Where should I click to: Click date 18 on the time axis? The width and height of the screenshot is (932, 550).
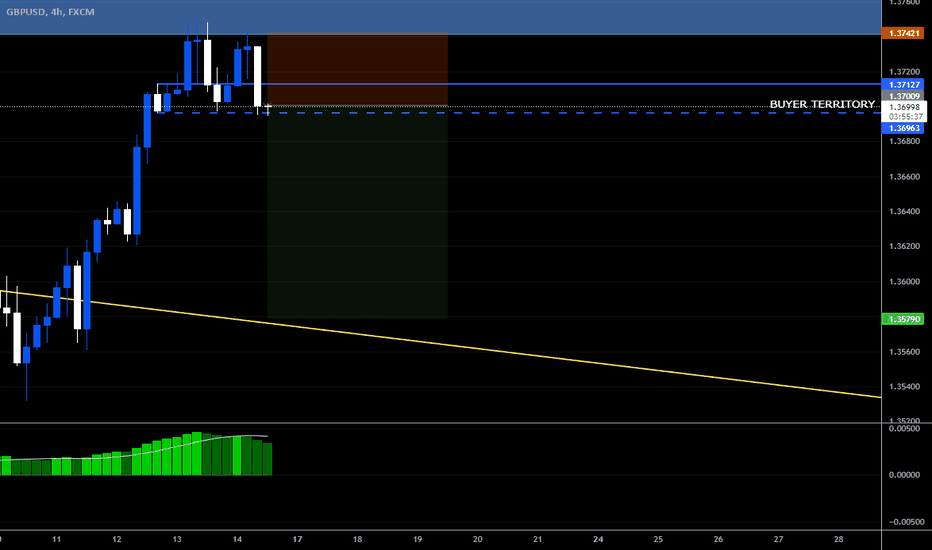357,539
